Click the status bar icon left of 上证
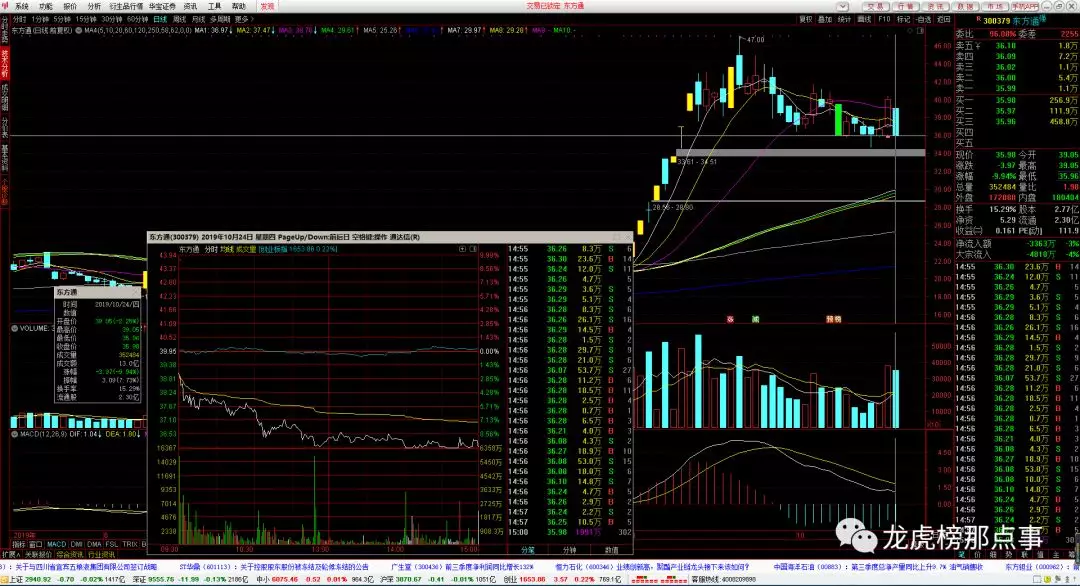The height and width of the screenshot is (586, 1080). point(4,578)
